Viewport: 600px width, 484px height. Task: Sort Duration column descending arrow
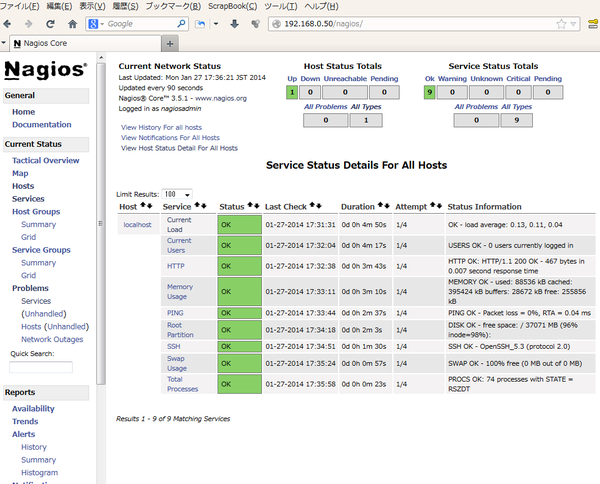tap(386, 205)
